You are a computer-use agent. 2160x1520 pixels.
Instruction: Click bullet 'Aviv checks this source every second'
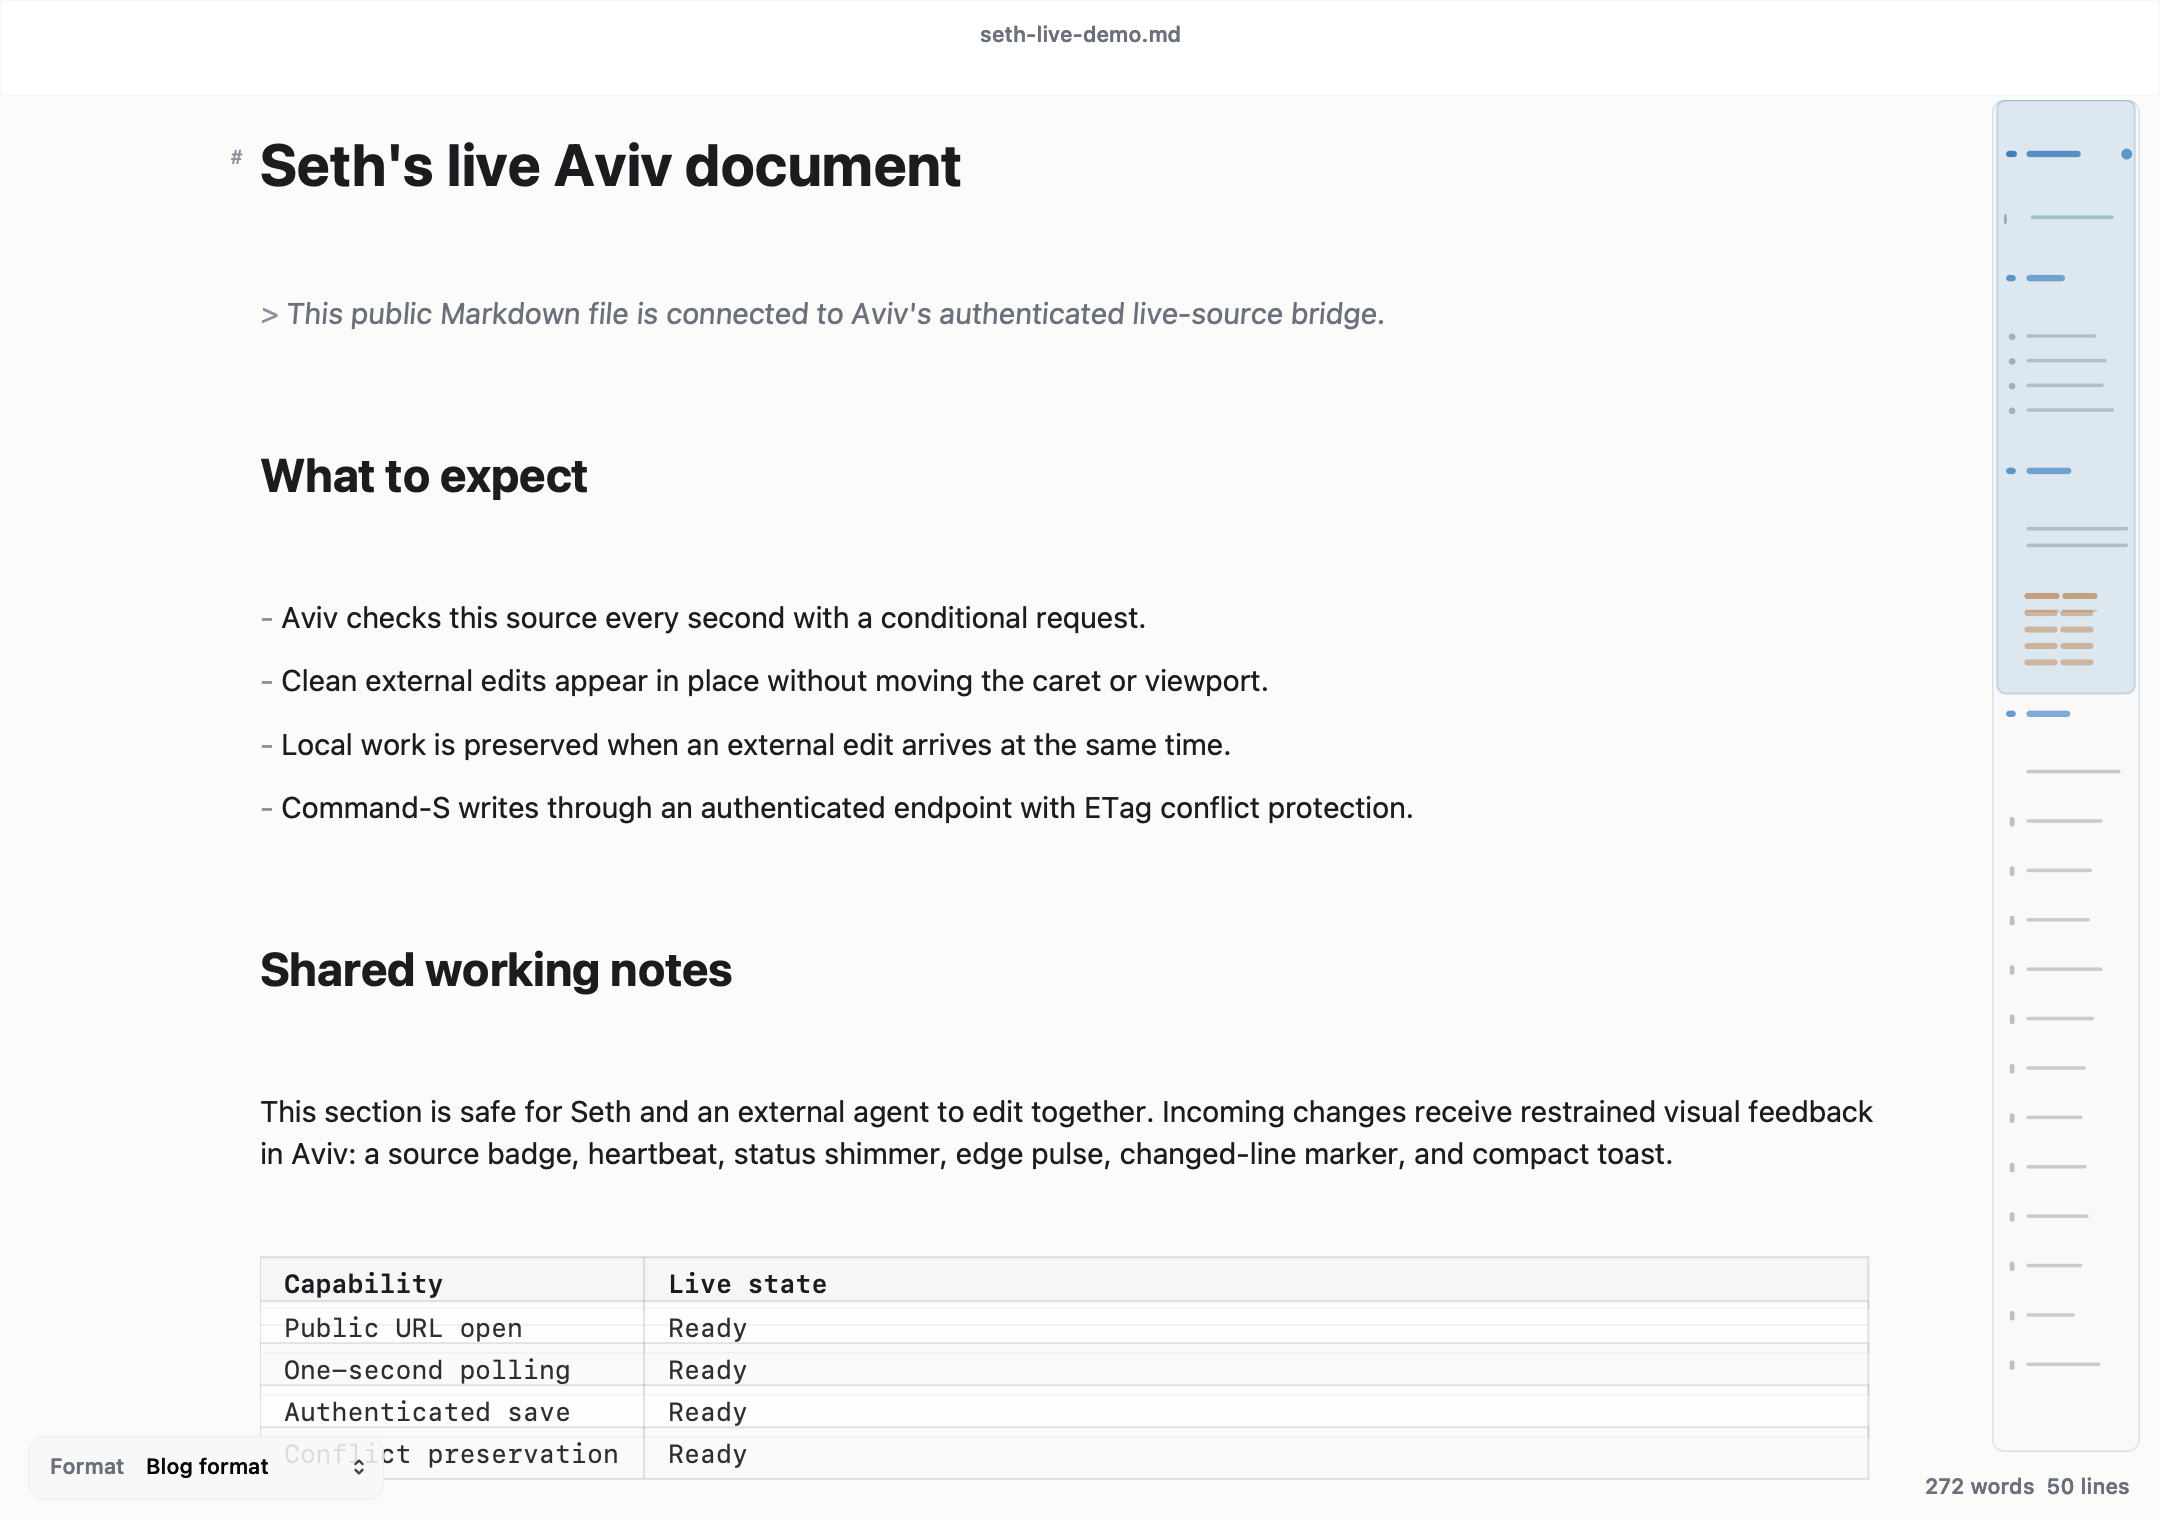point(703,618)
